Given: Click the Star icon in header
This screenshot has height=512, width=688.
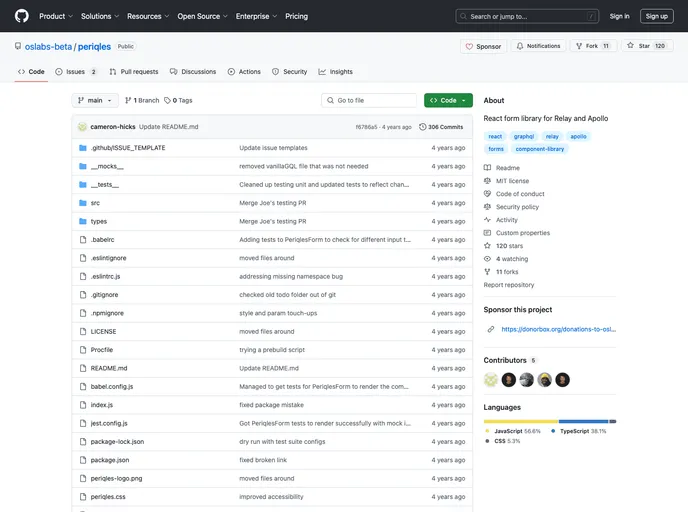Looking at the screenshot, I should pos(631,46).
